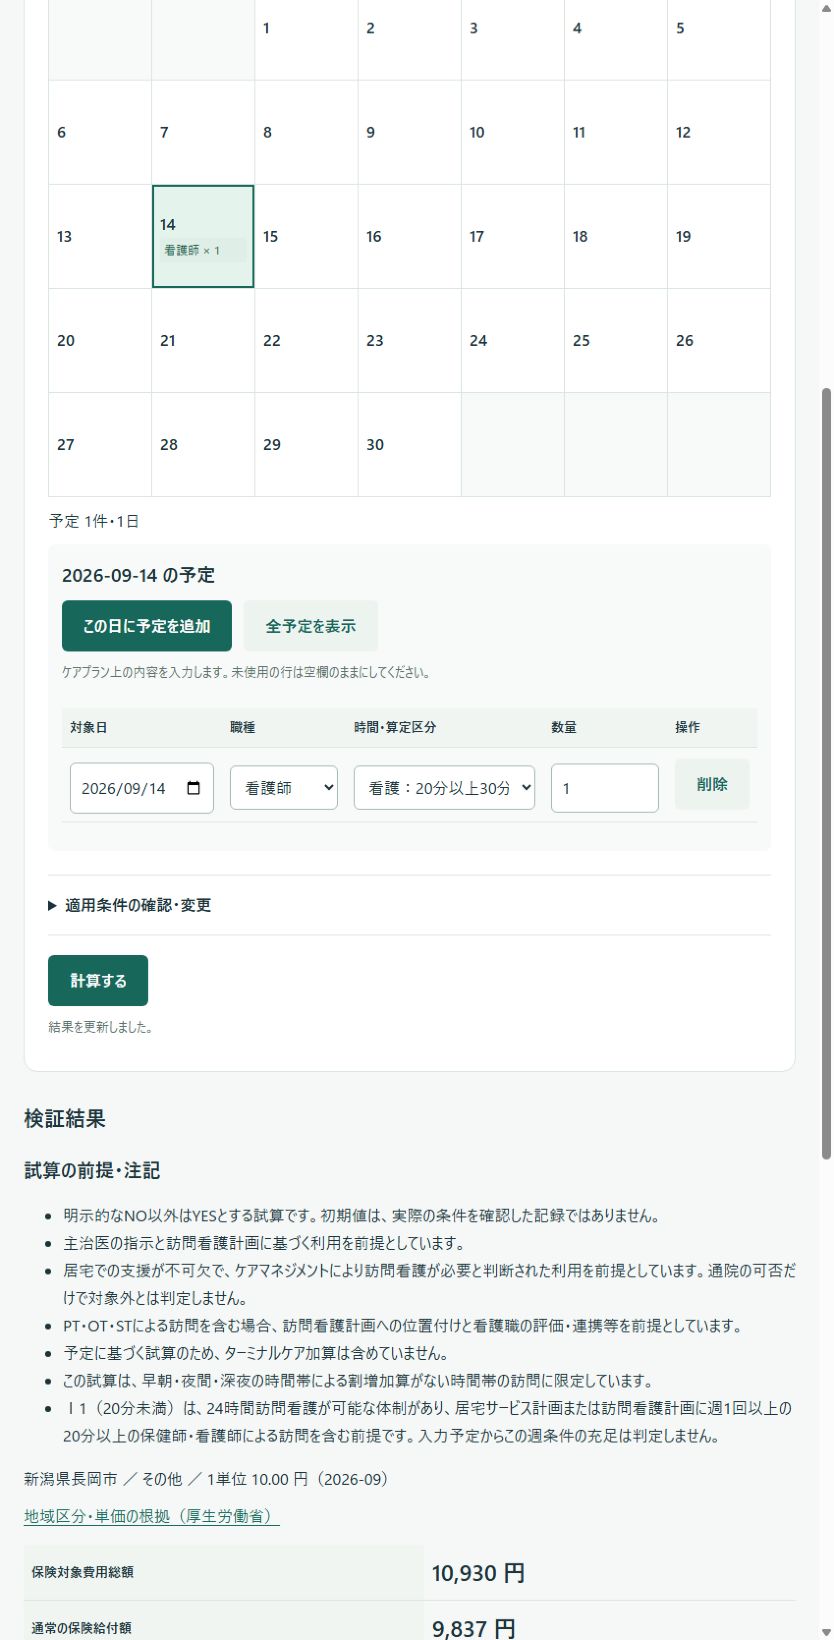
Task: Select calendar day 11
Action: [x=615, y=132]
